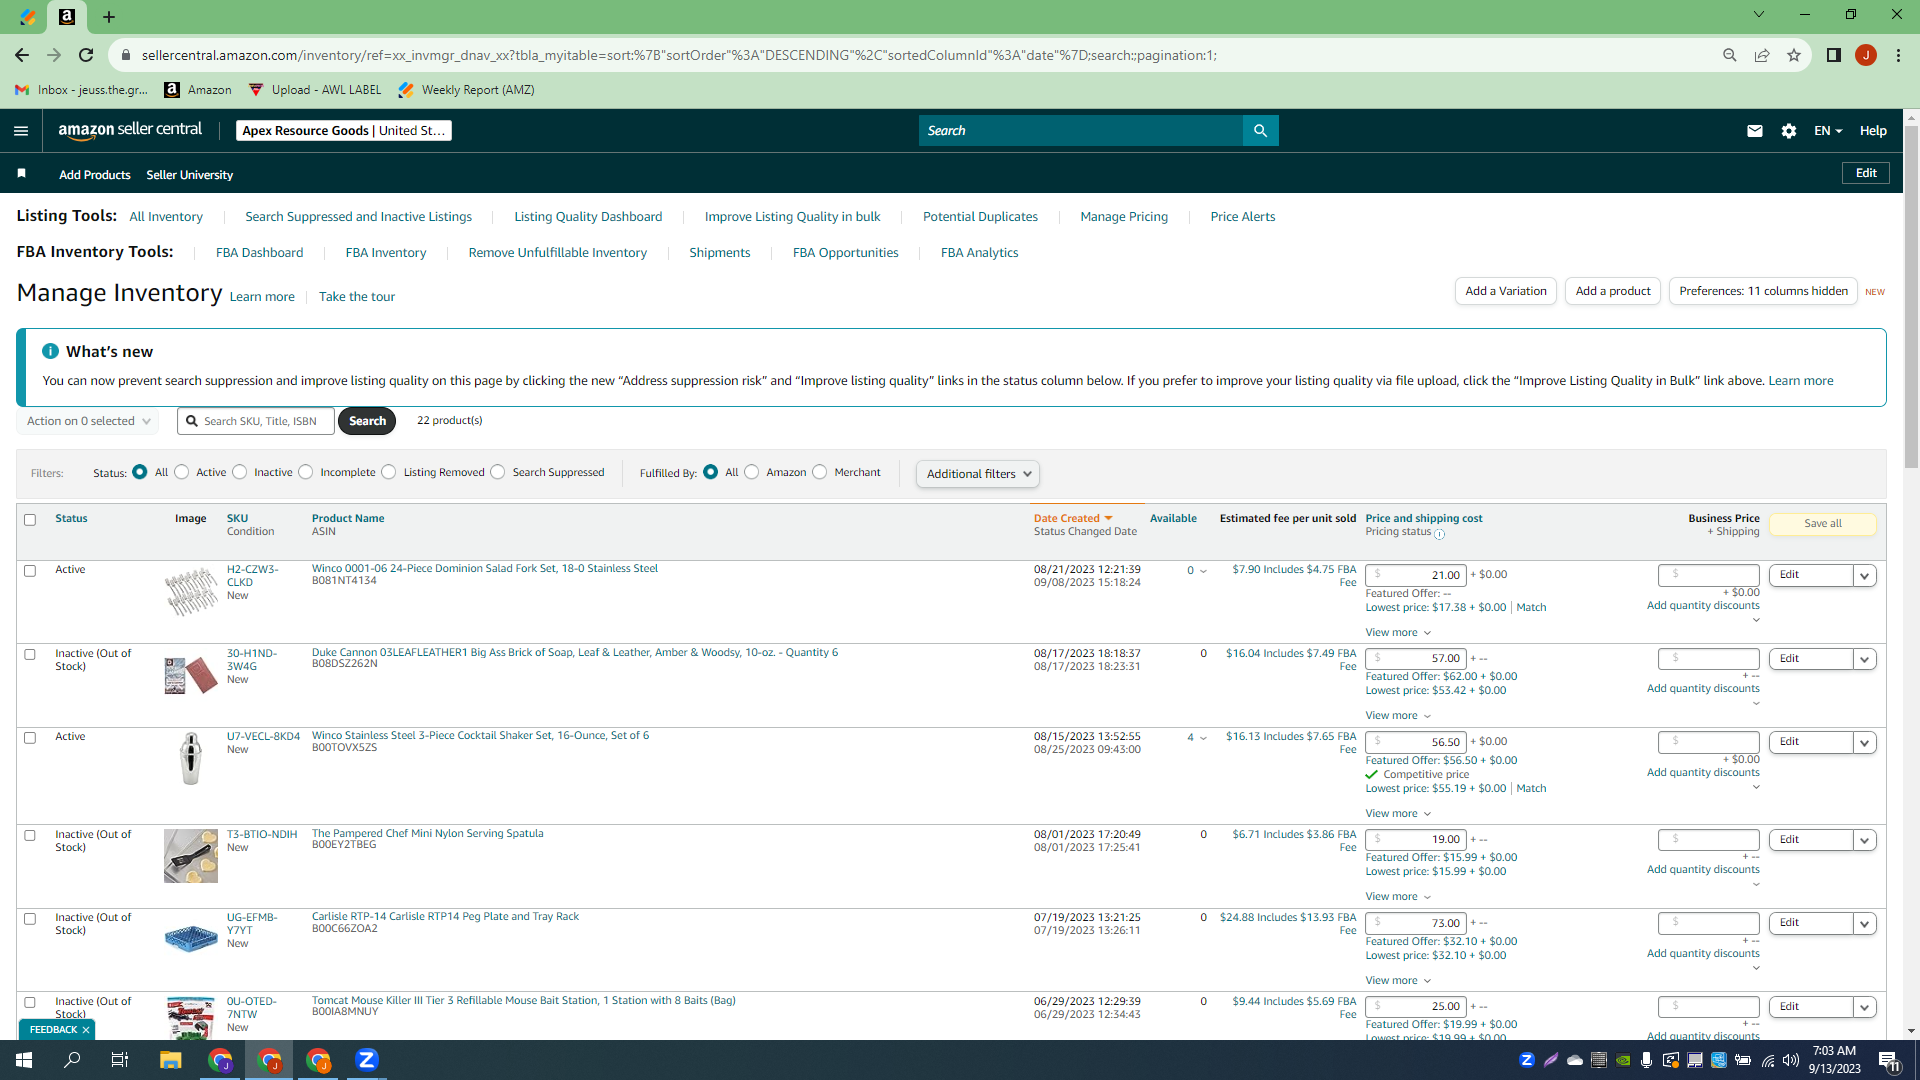Click the pricing status info icon
Screen dimensions: 1920x1080
[1439, 534]
